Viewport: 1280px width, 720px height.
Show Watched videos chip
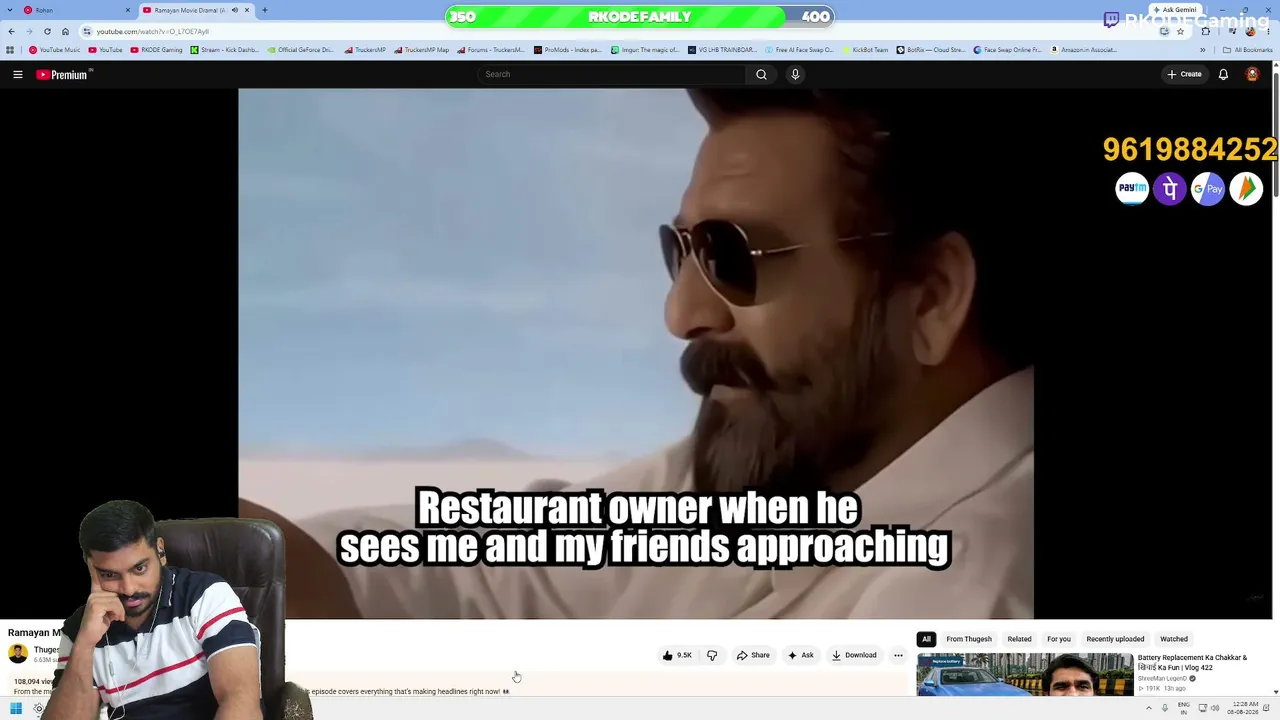point(1174,639)
